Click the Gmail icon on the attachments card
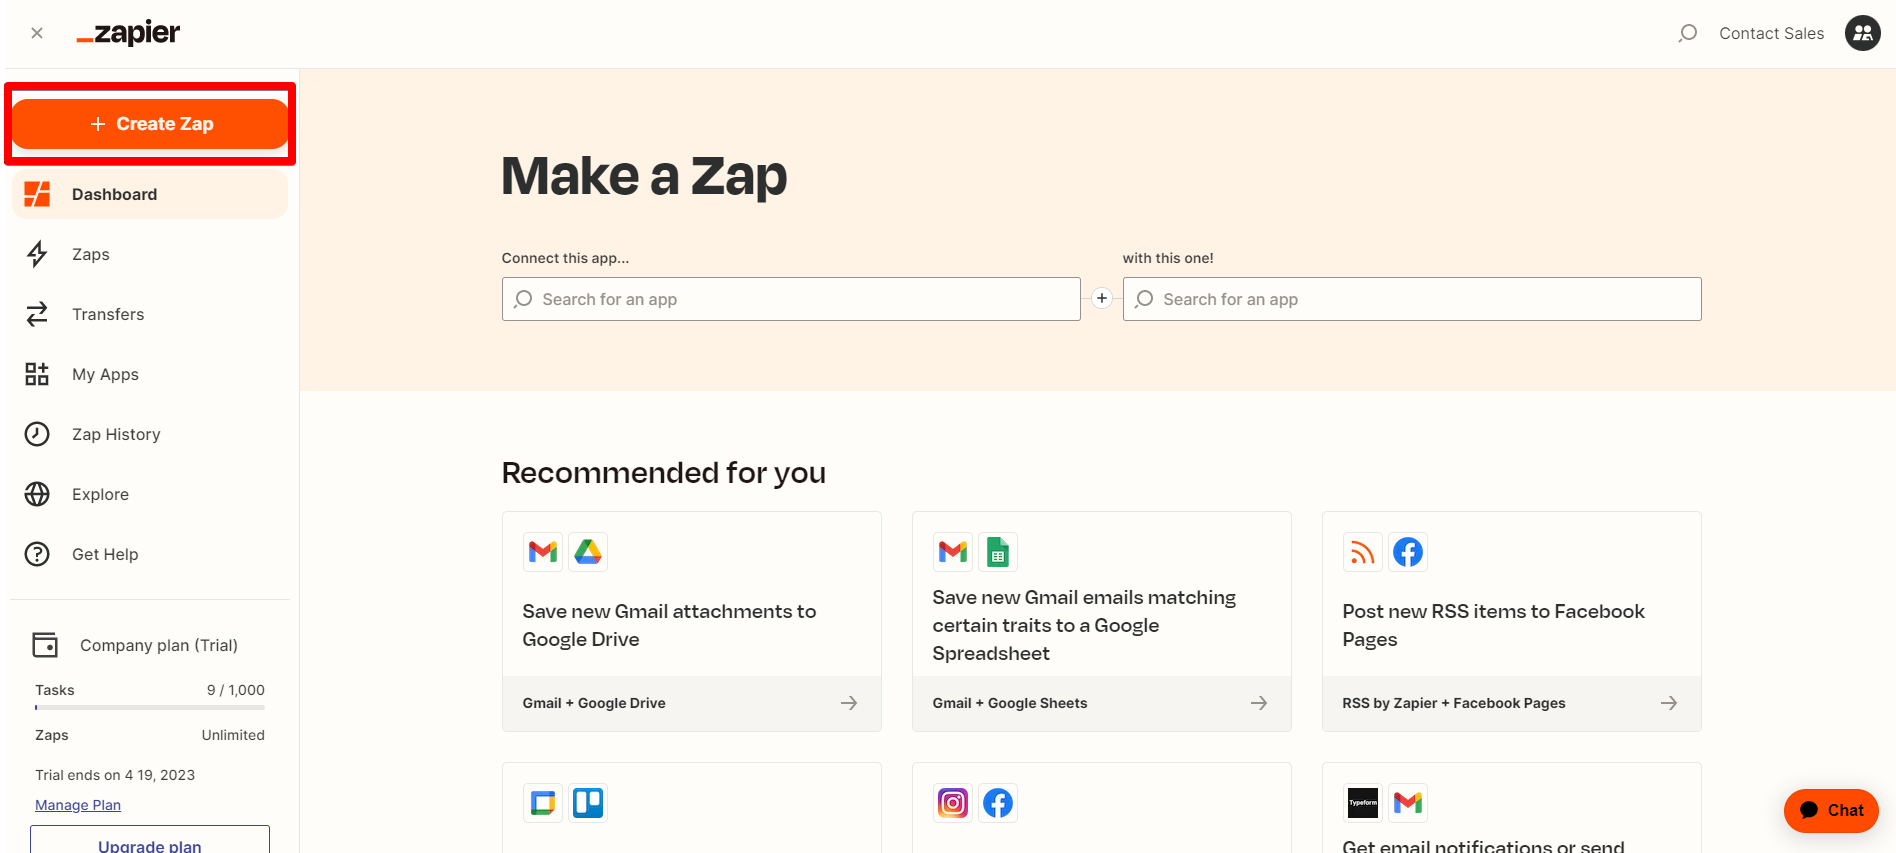1896x853 pixels. tap(542, 551)
